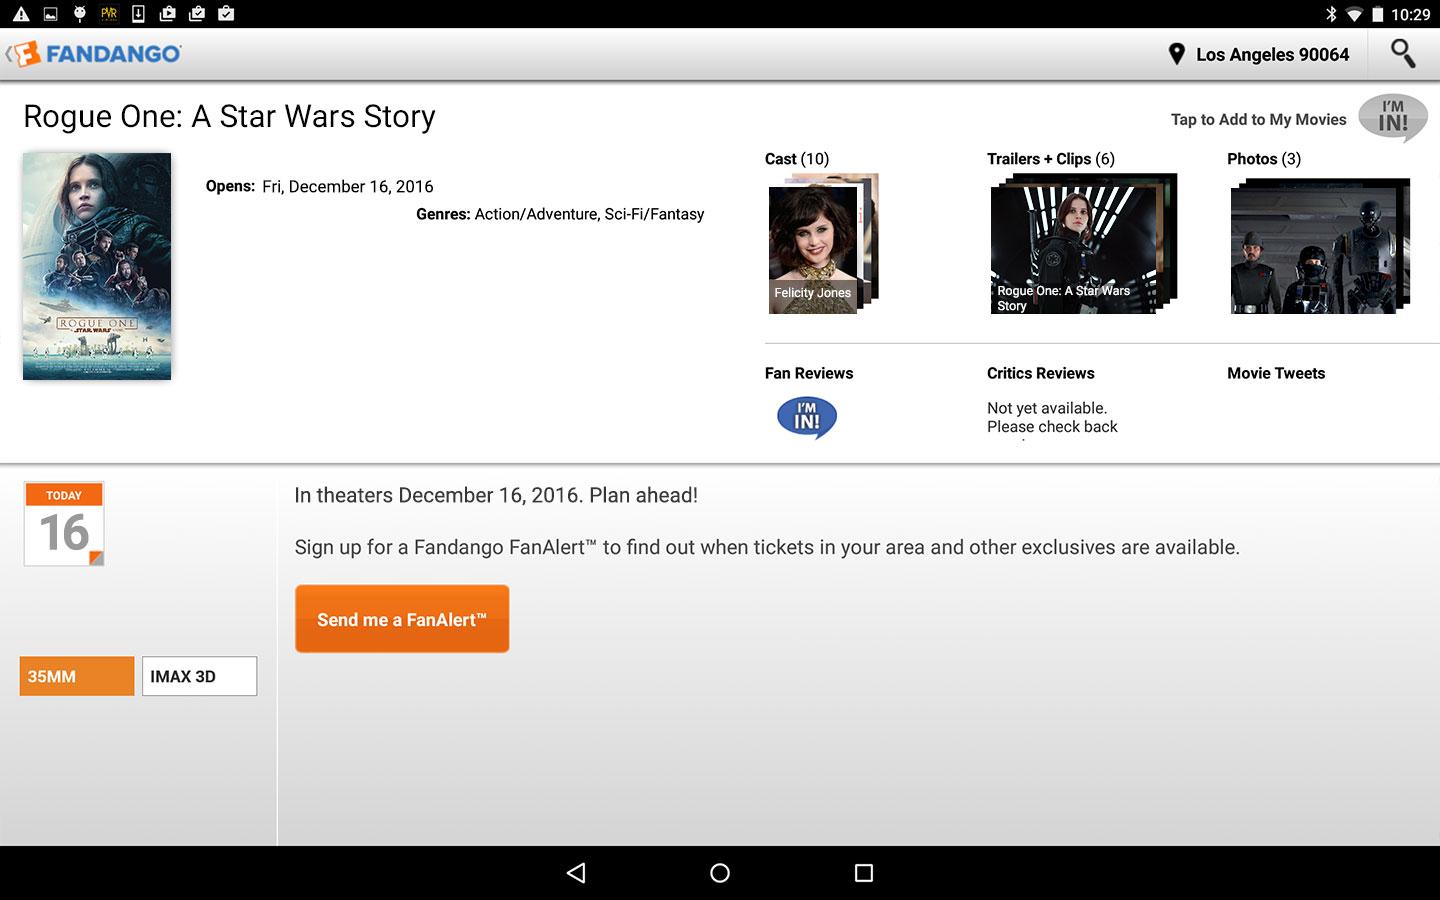Select the Today 16 calendar date
1440x900 pixels.
(64, 524)
